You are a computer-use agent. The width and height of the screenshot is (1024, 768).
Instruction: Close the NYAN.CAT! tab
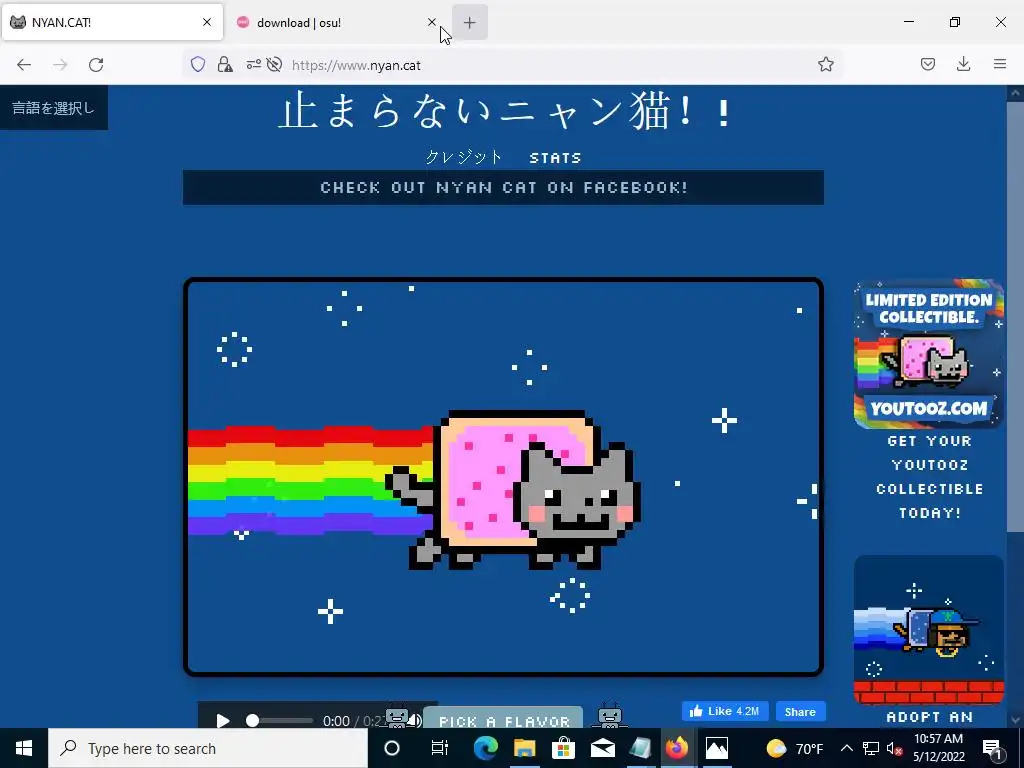tap(207, 22)
